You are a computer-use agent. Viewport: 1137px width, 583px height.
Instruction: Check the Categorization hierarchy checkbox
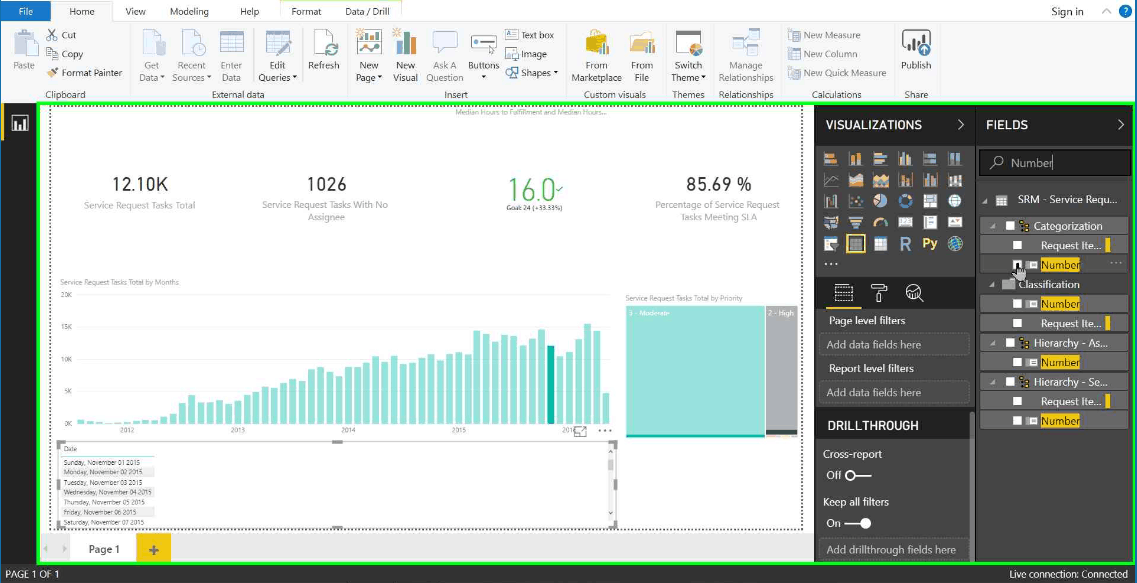(1010, 226)
